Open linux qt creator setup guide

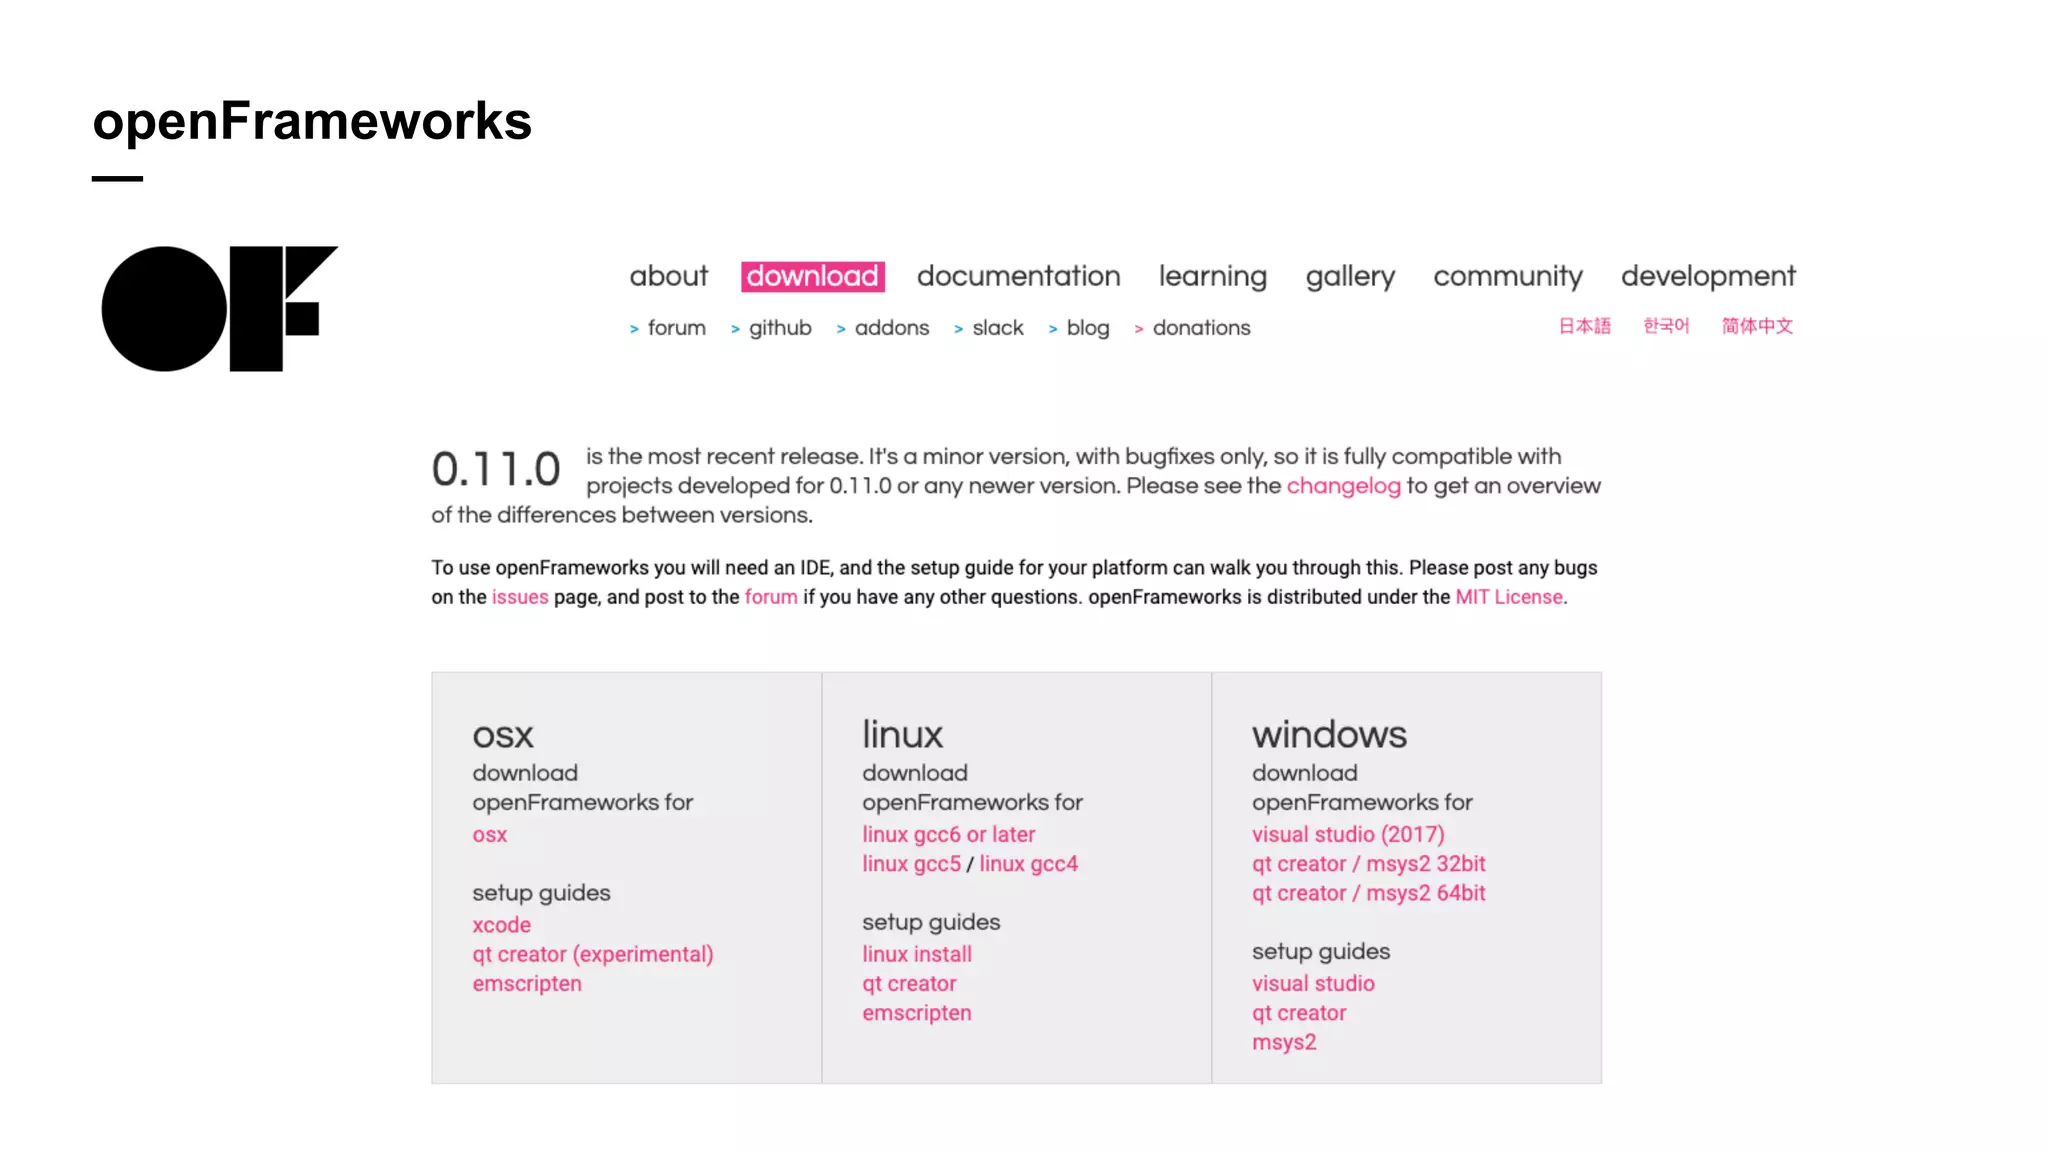click(909, 984)
